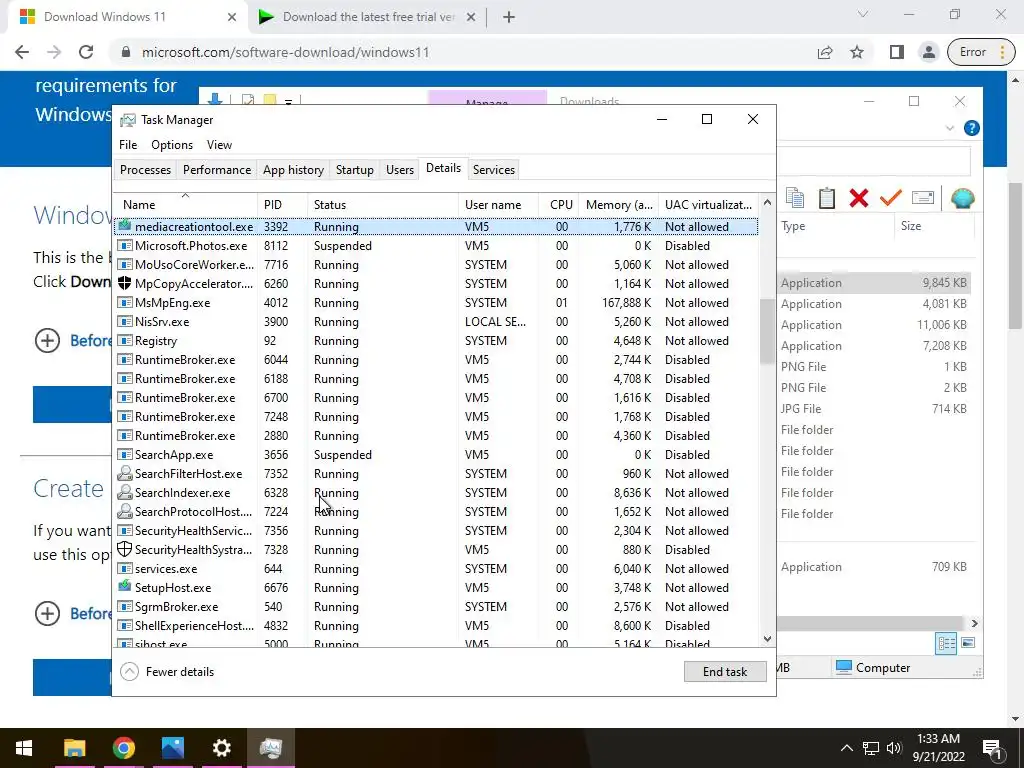Click the globe shell icon in Explorer
This screenshot has height=768, width=1024.
click(x=963, y=198)
